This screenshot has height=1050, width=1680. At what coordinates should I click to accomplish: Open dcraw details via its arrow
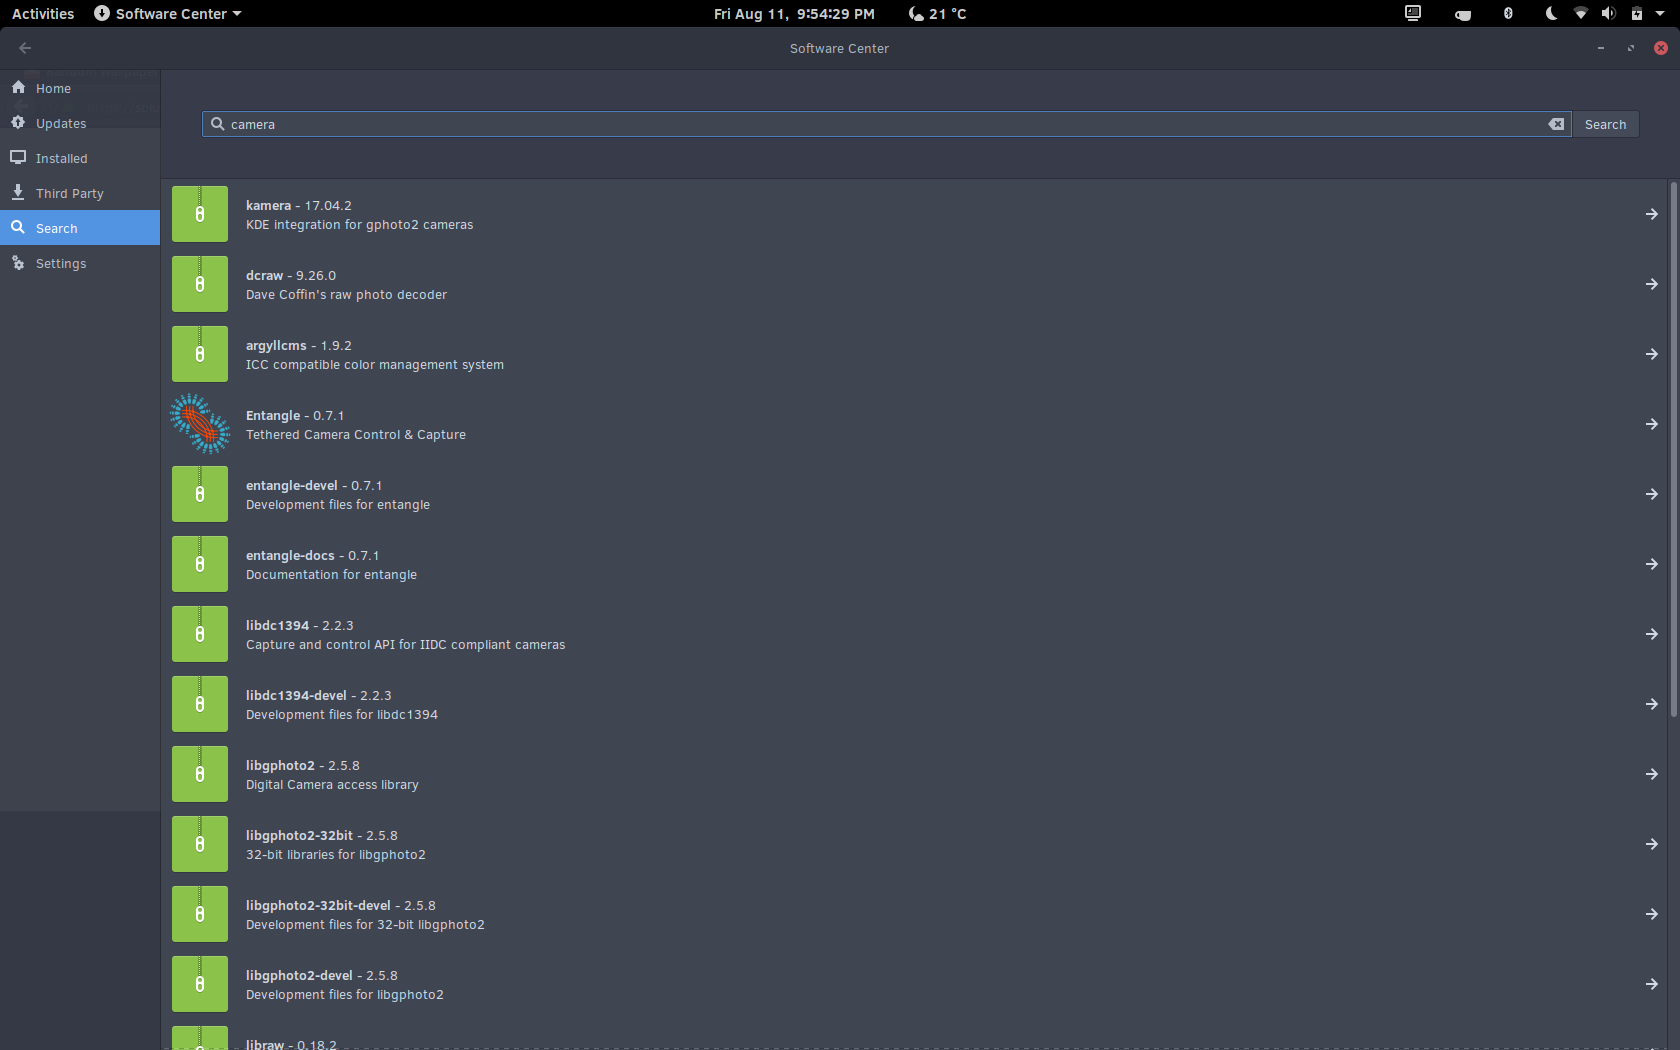tap(1652, 284)
